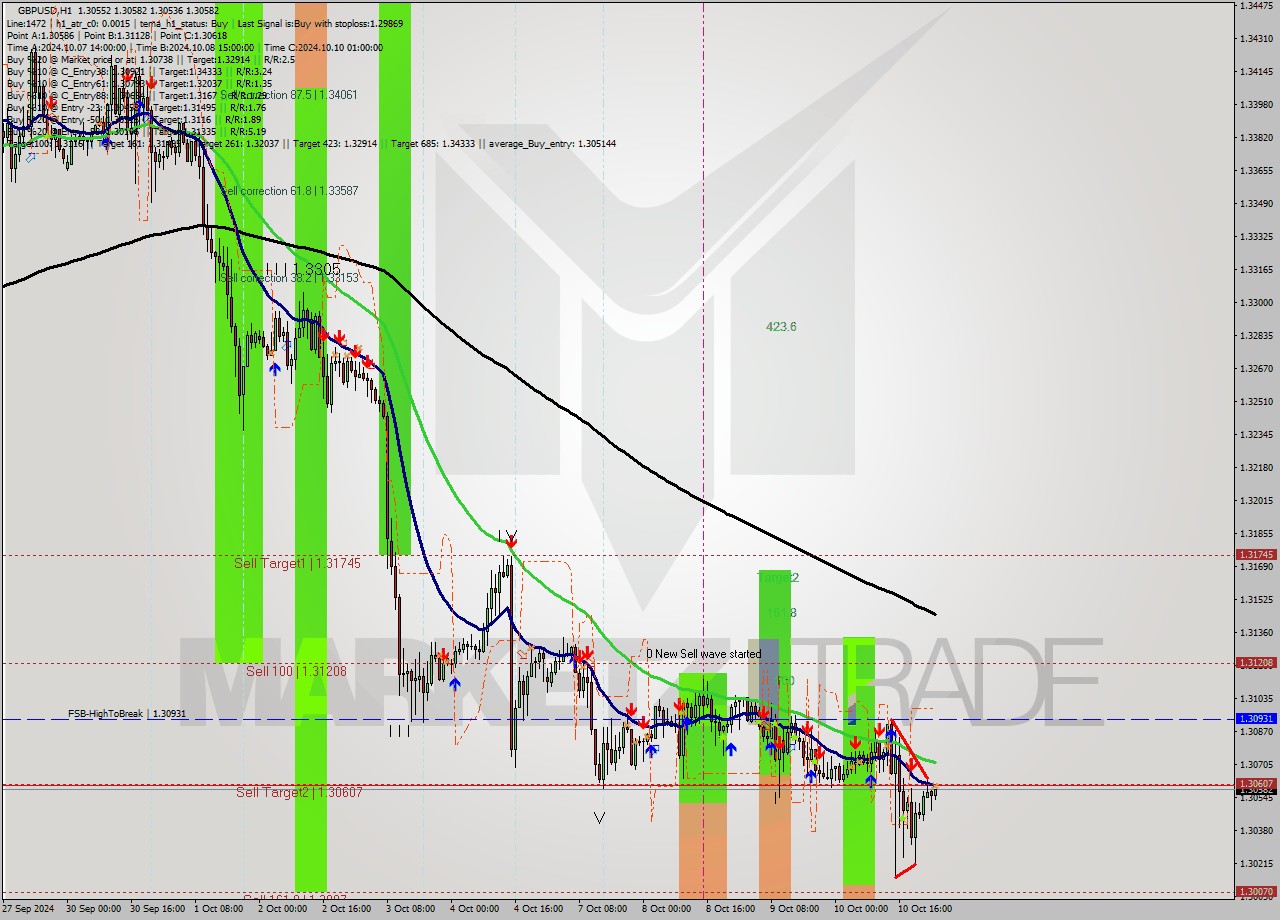Click the 1.33000 price axis value
Screen dimensions: 1280x920
tap(1256, 302)
